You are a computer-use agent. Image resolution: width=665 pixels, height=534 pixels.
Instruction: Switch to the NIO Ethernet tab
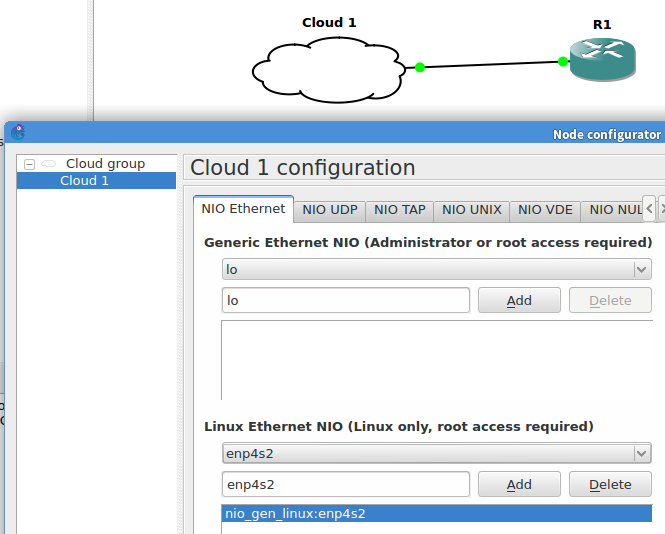coord(243,209)
